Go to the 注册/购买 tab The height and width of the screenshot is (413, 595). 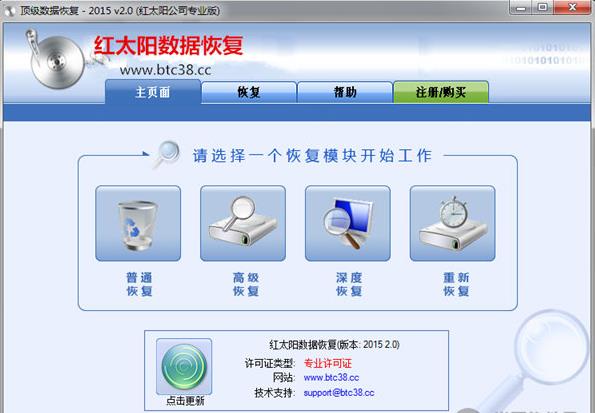pyautogui.click(x=441, y=92)
